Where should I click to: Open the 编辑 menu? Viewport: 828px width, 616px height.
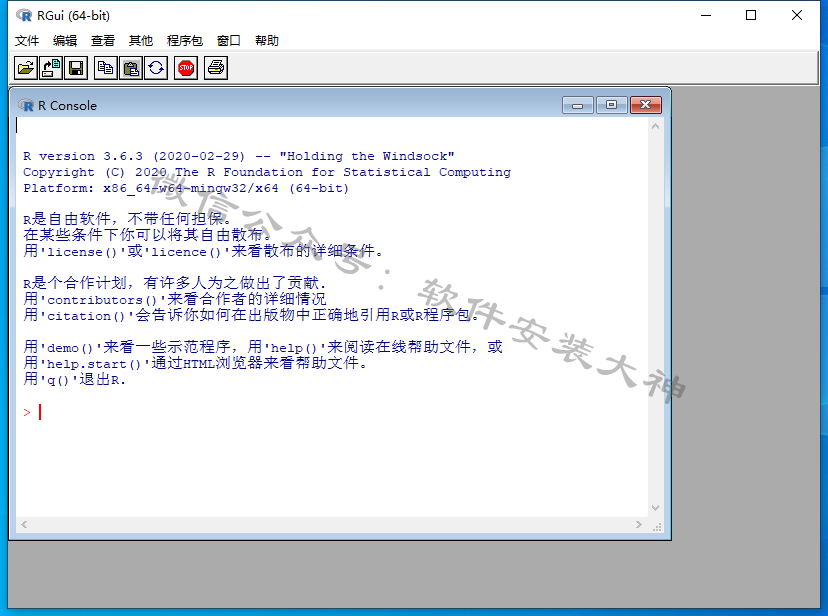(65, 41)
